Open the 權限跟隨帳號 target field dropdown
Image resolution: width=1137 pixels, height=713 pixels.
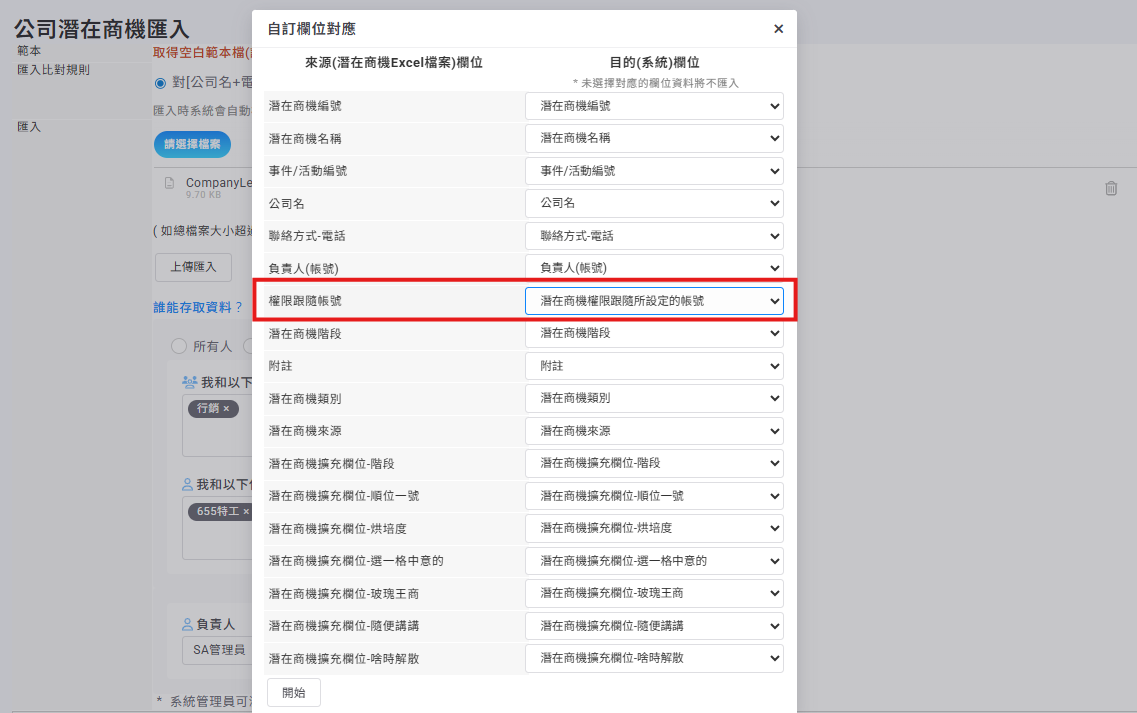[x=654, y=301]
